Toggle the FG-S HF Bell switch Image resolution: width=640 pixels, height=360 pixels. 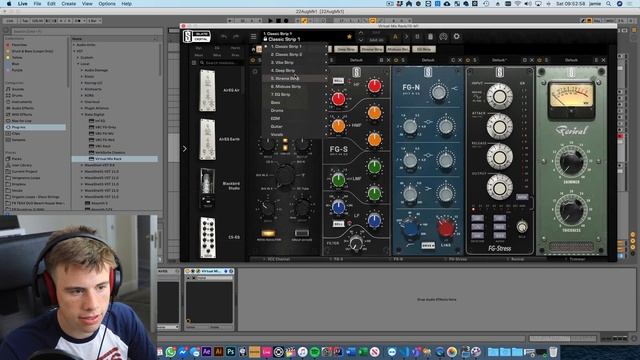pos(338,81)
